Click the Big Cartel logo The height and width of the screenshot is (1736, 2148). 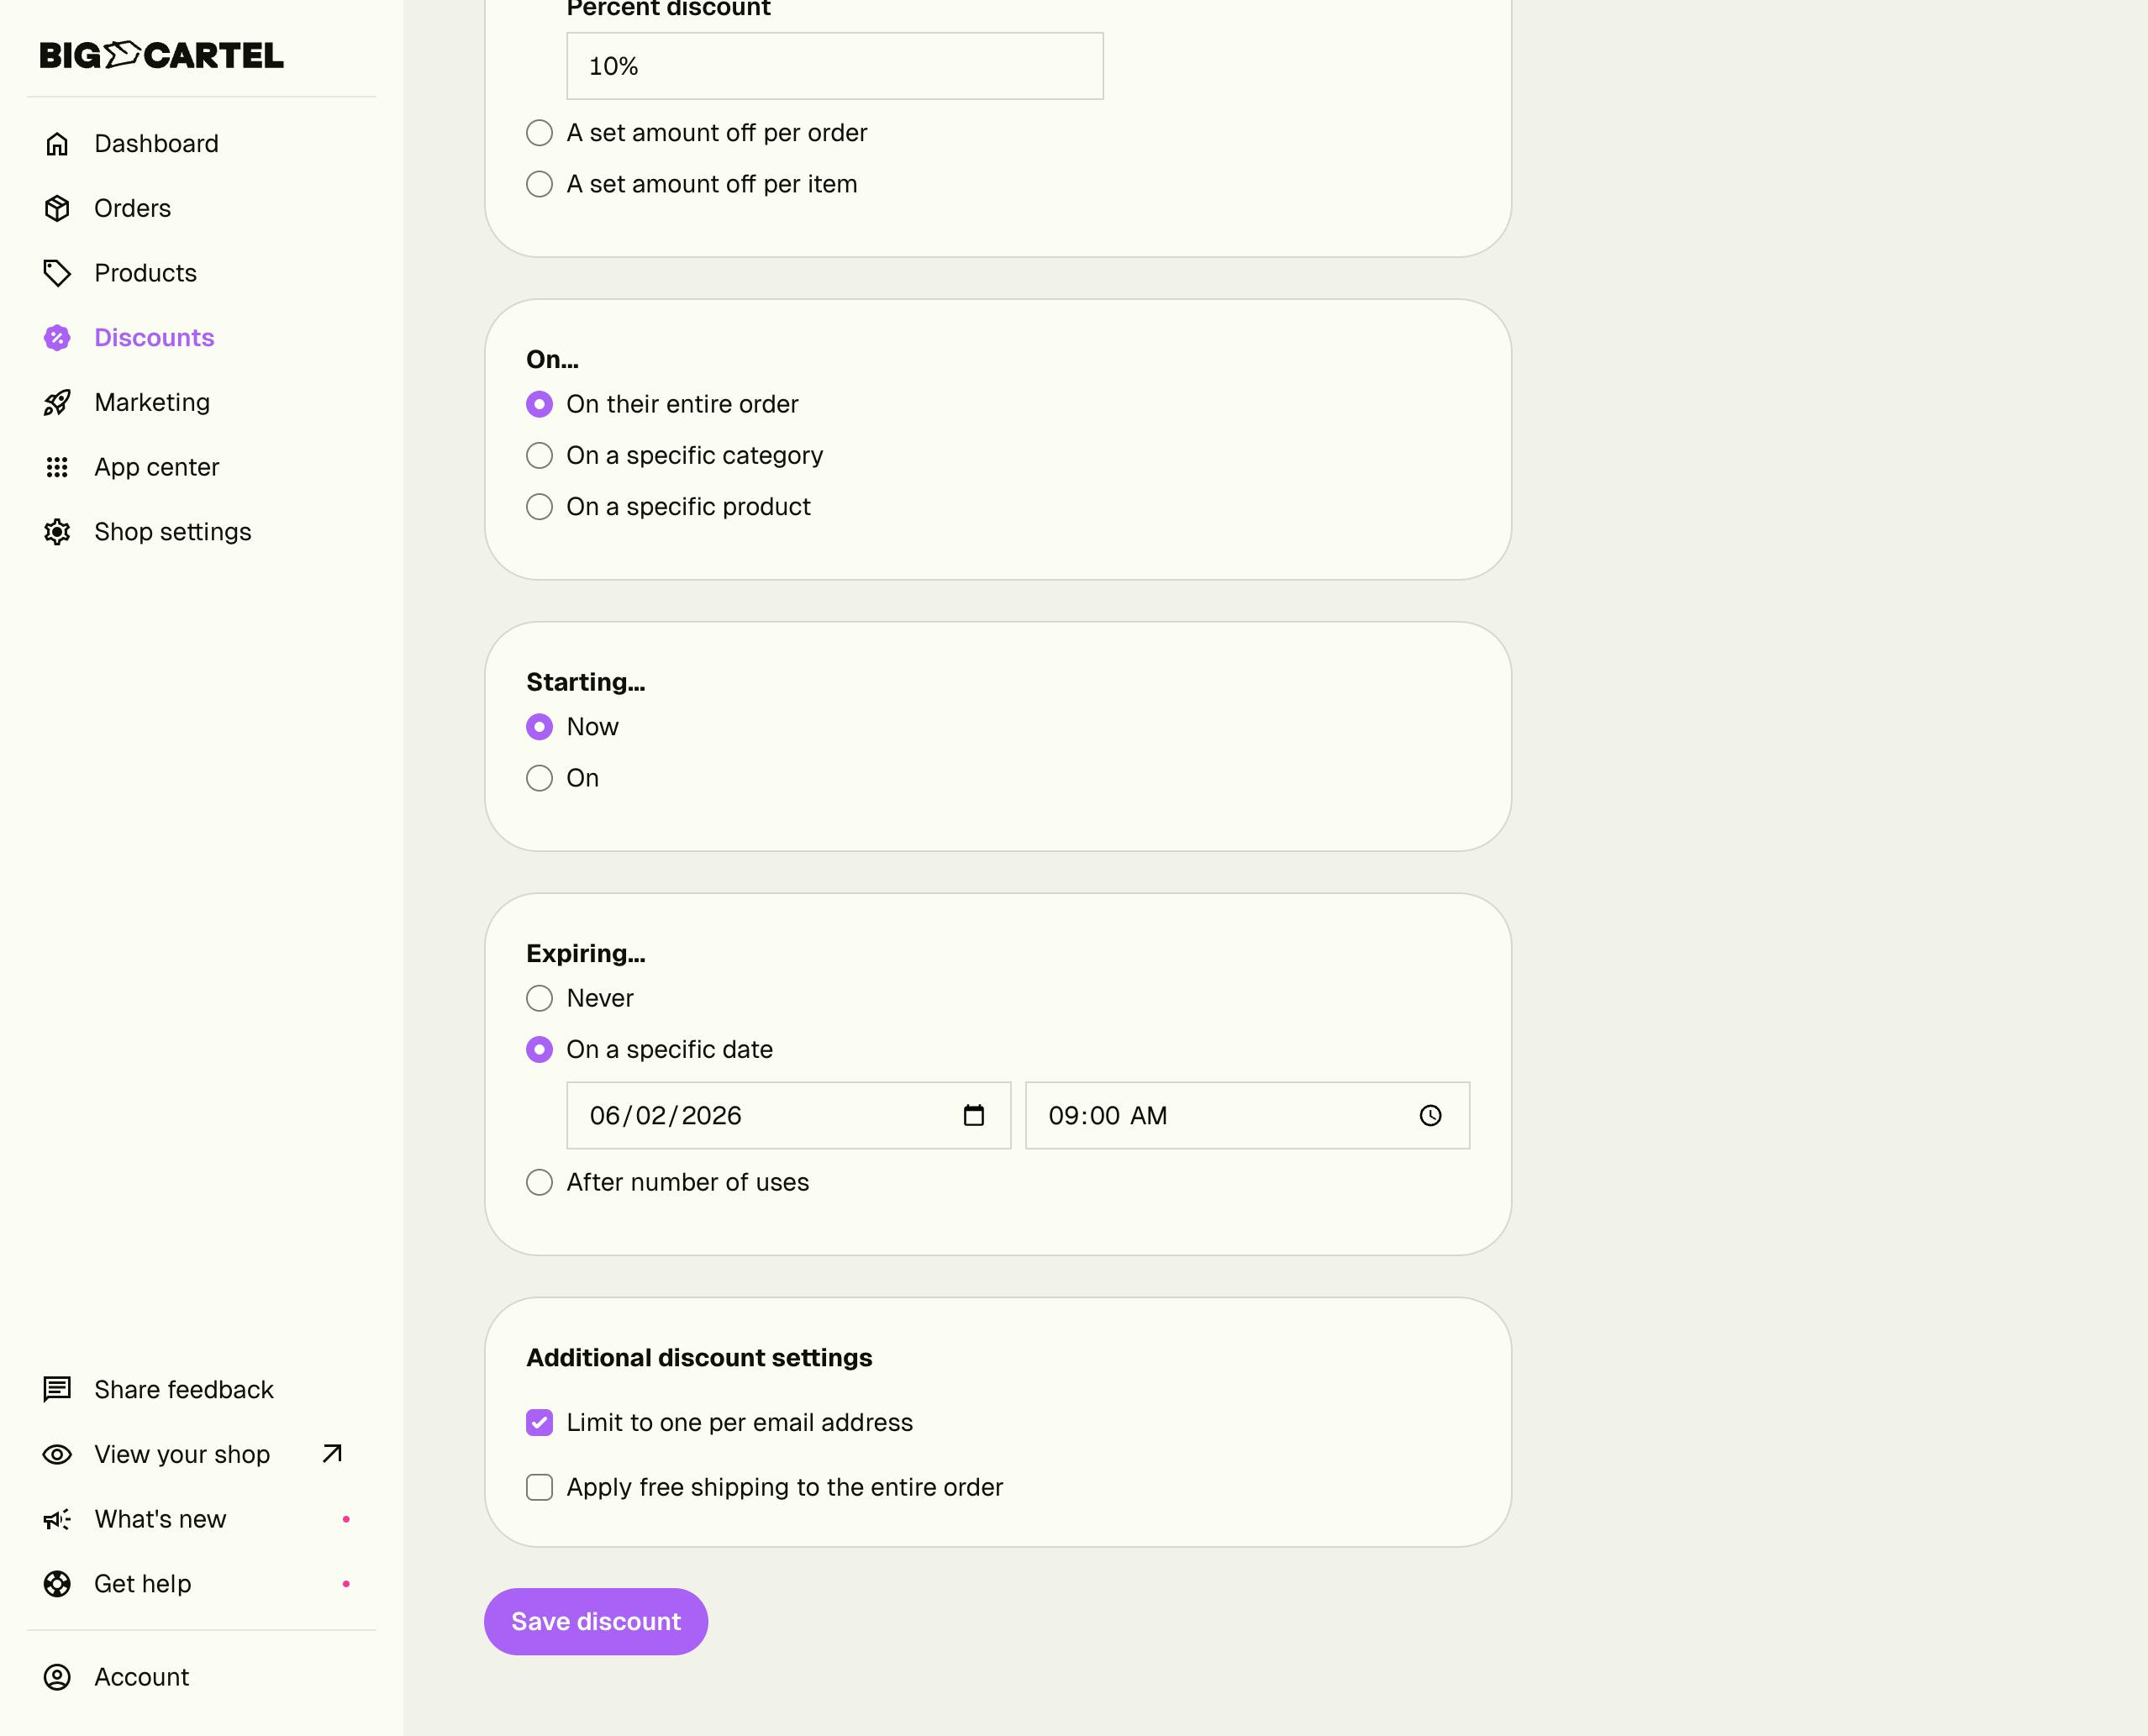(x=161, y=55)
